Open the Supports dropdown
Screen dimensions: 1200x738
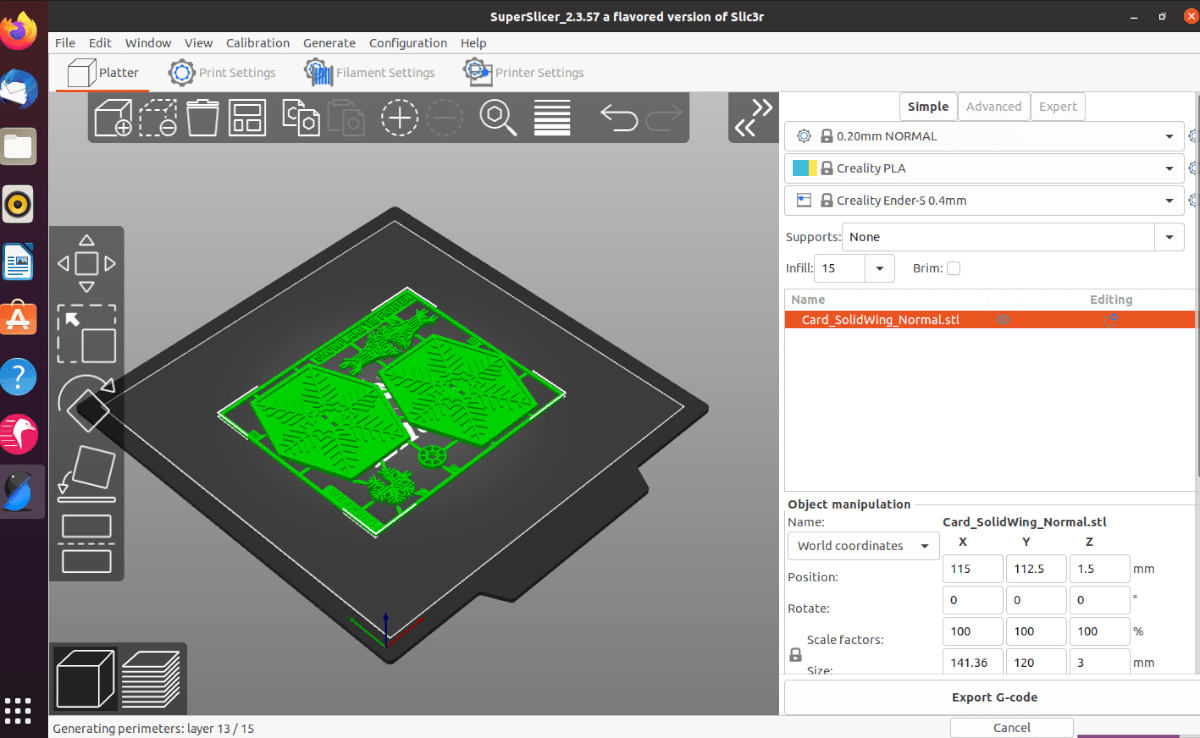click(x=1168, y=237)
